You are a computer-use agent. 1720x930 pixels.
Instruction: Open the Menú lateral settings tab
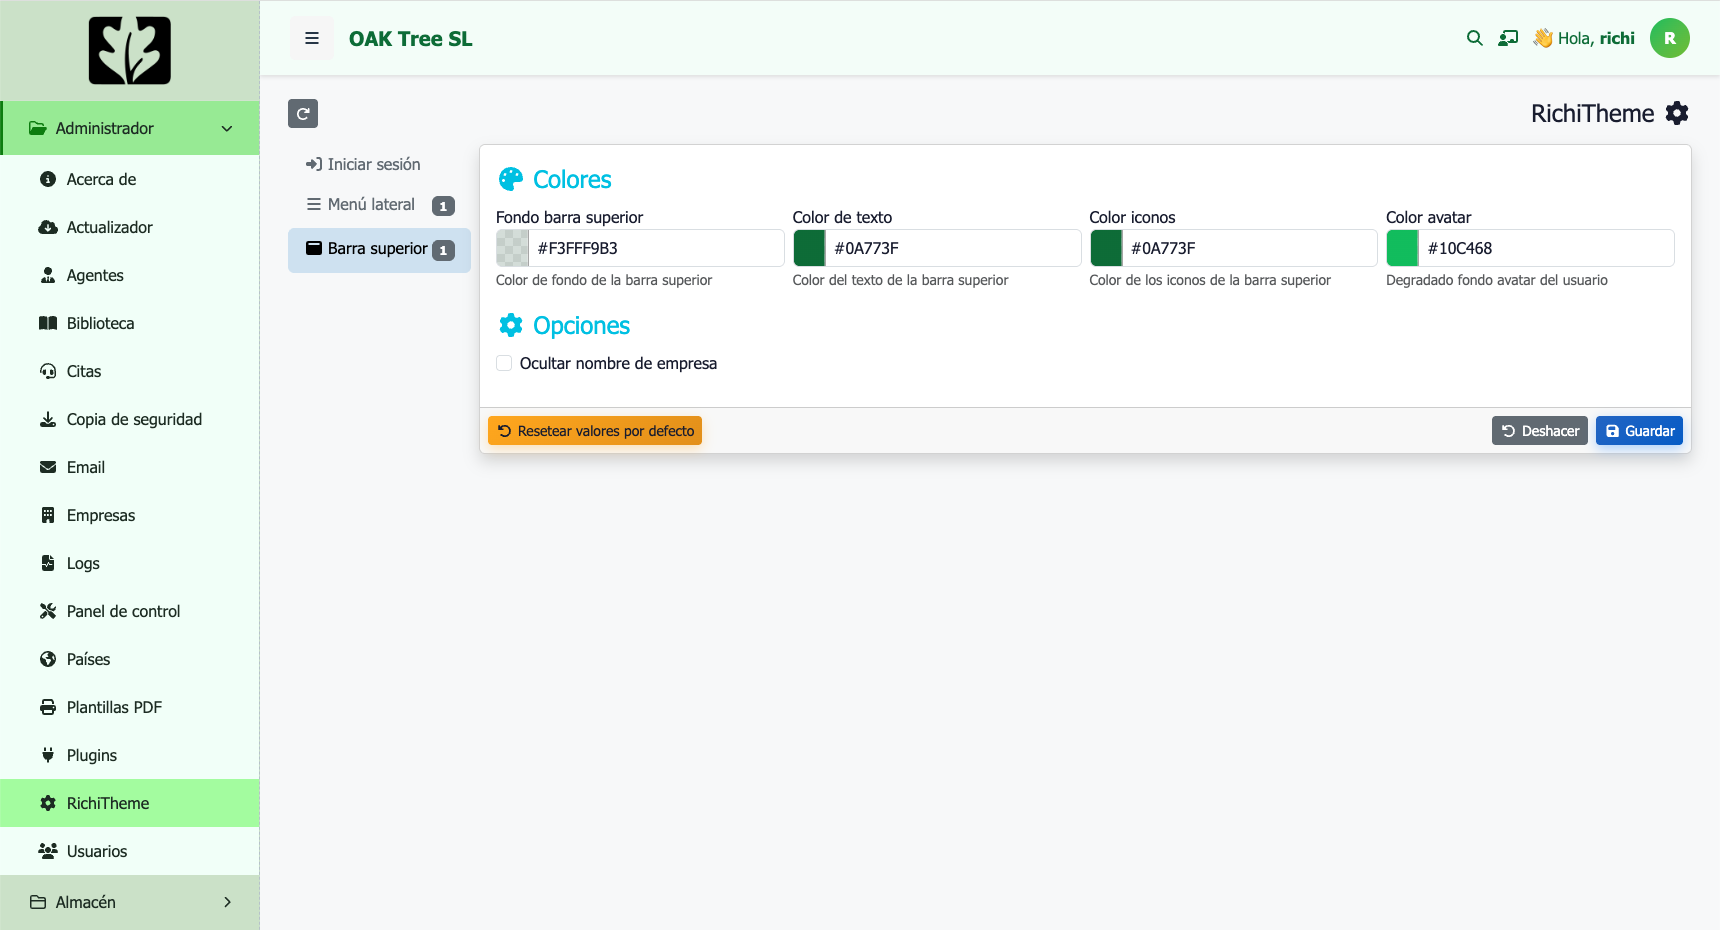point(371,204)
